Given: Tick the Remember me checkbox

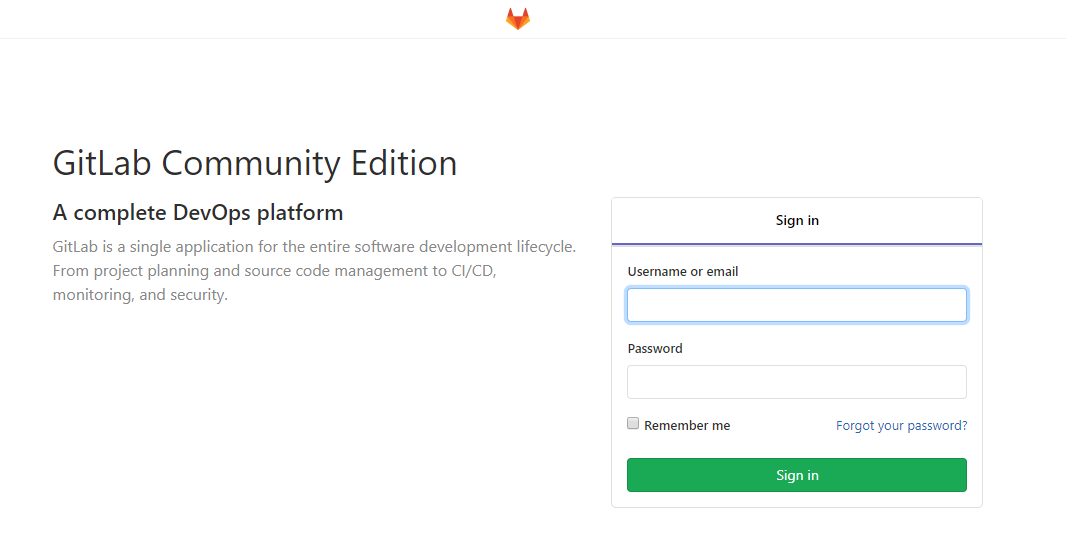Looking at the screenshot, I should point(633,424).
